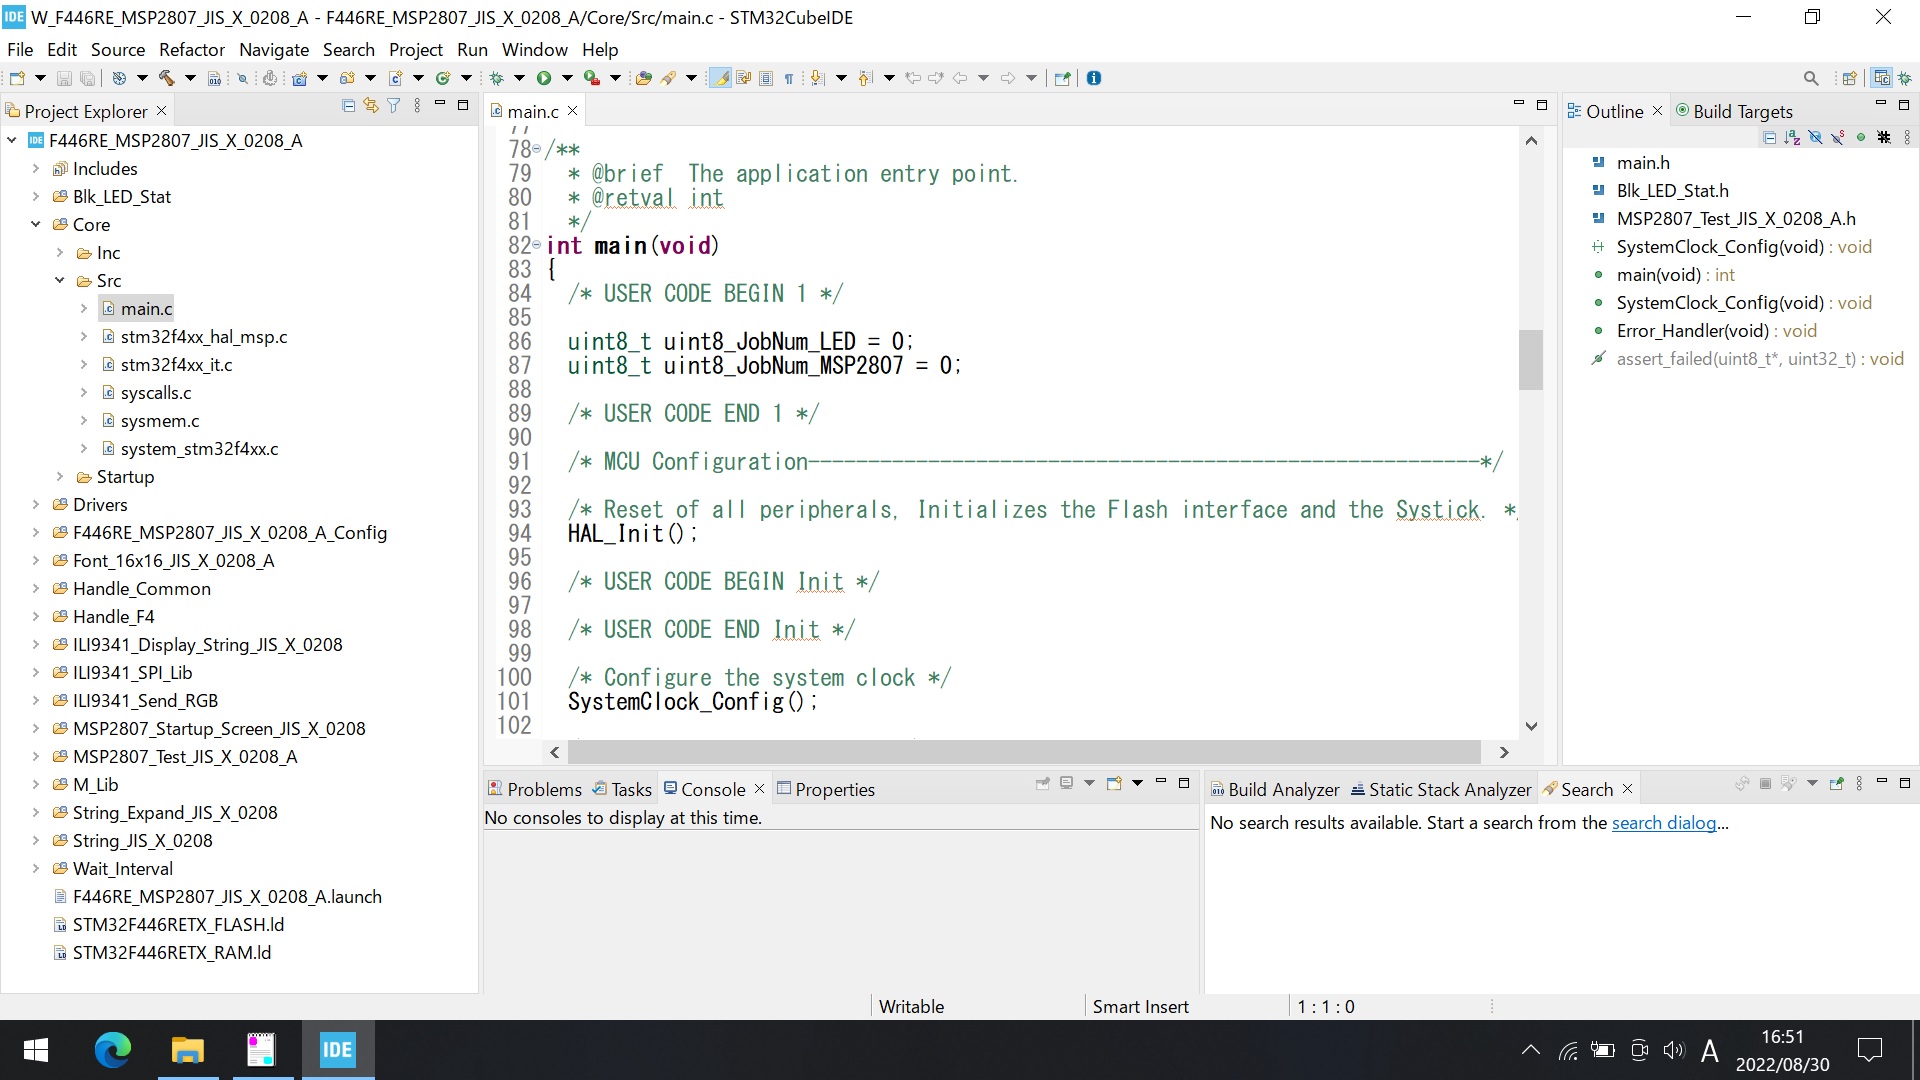Click the Build Analyzer tab icon
1920x1080 pixels.
(x=1217, y=790)
